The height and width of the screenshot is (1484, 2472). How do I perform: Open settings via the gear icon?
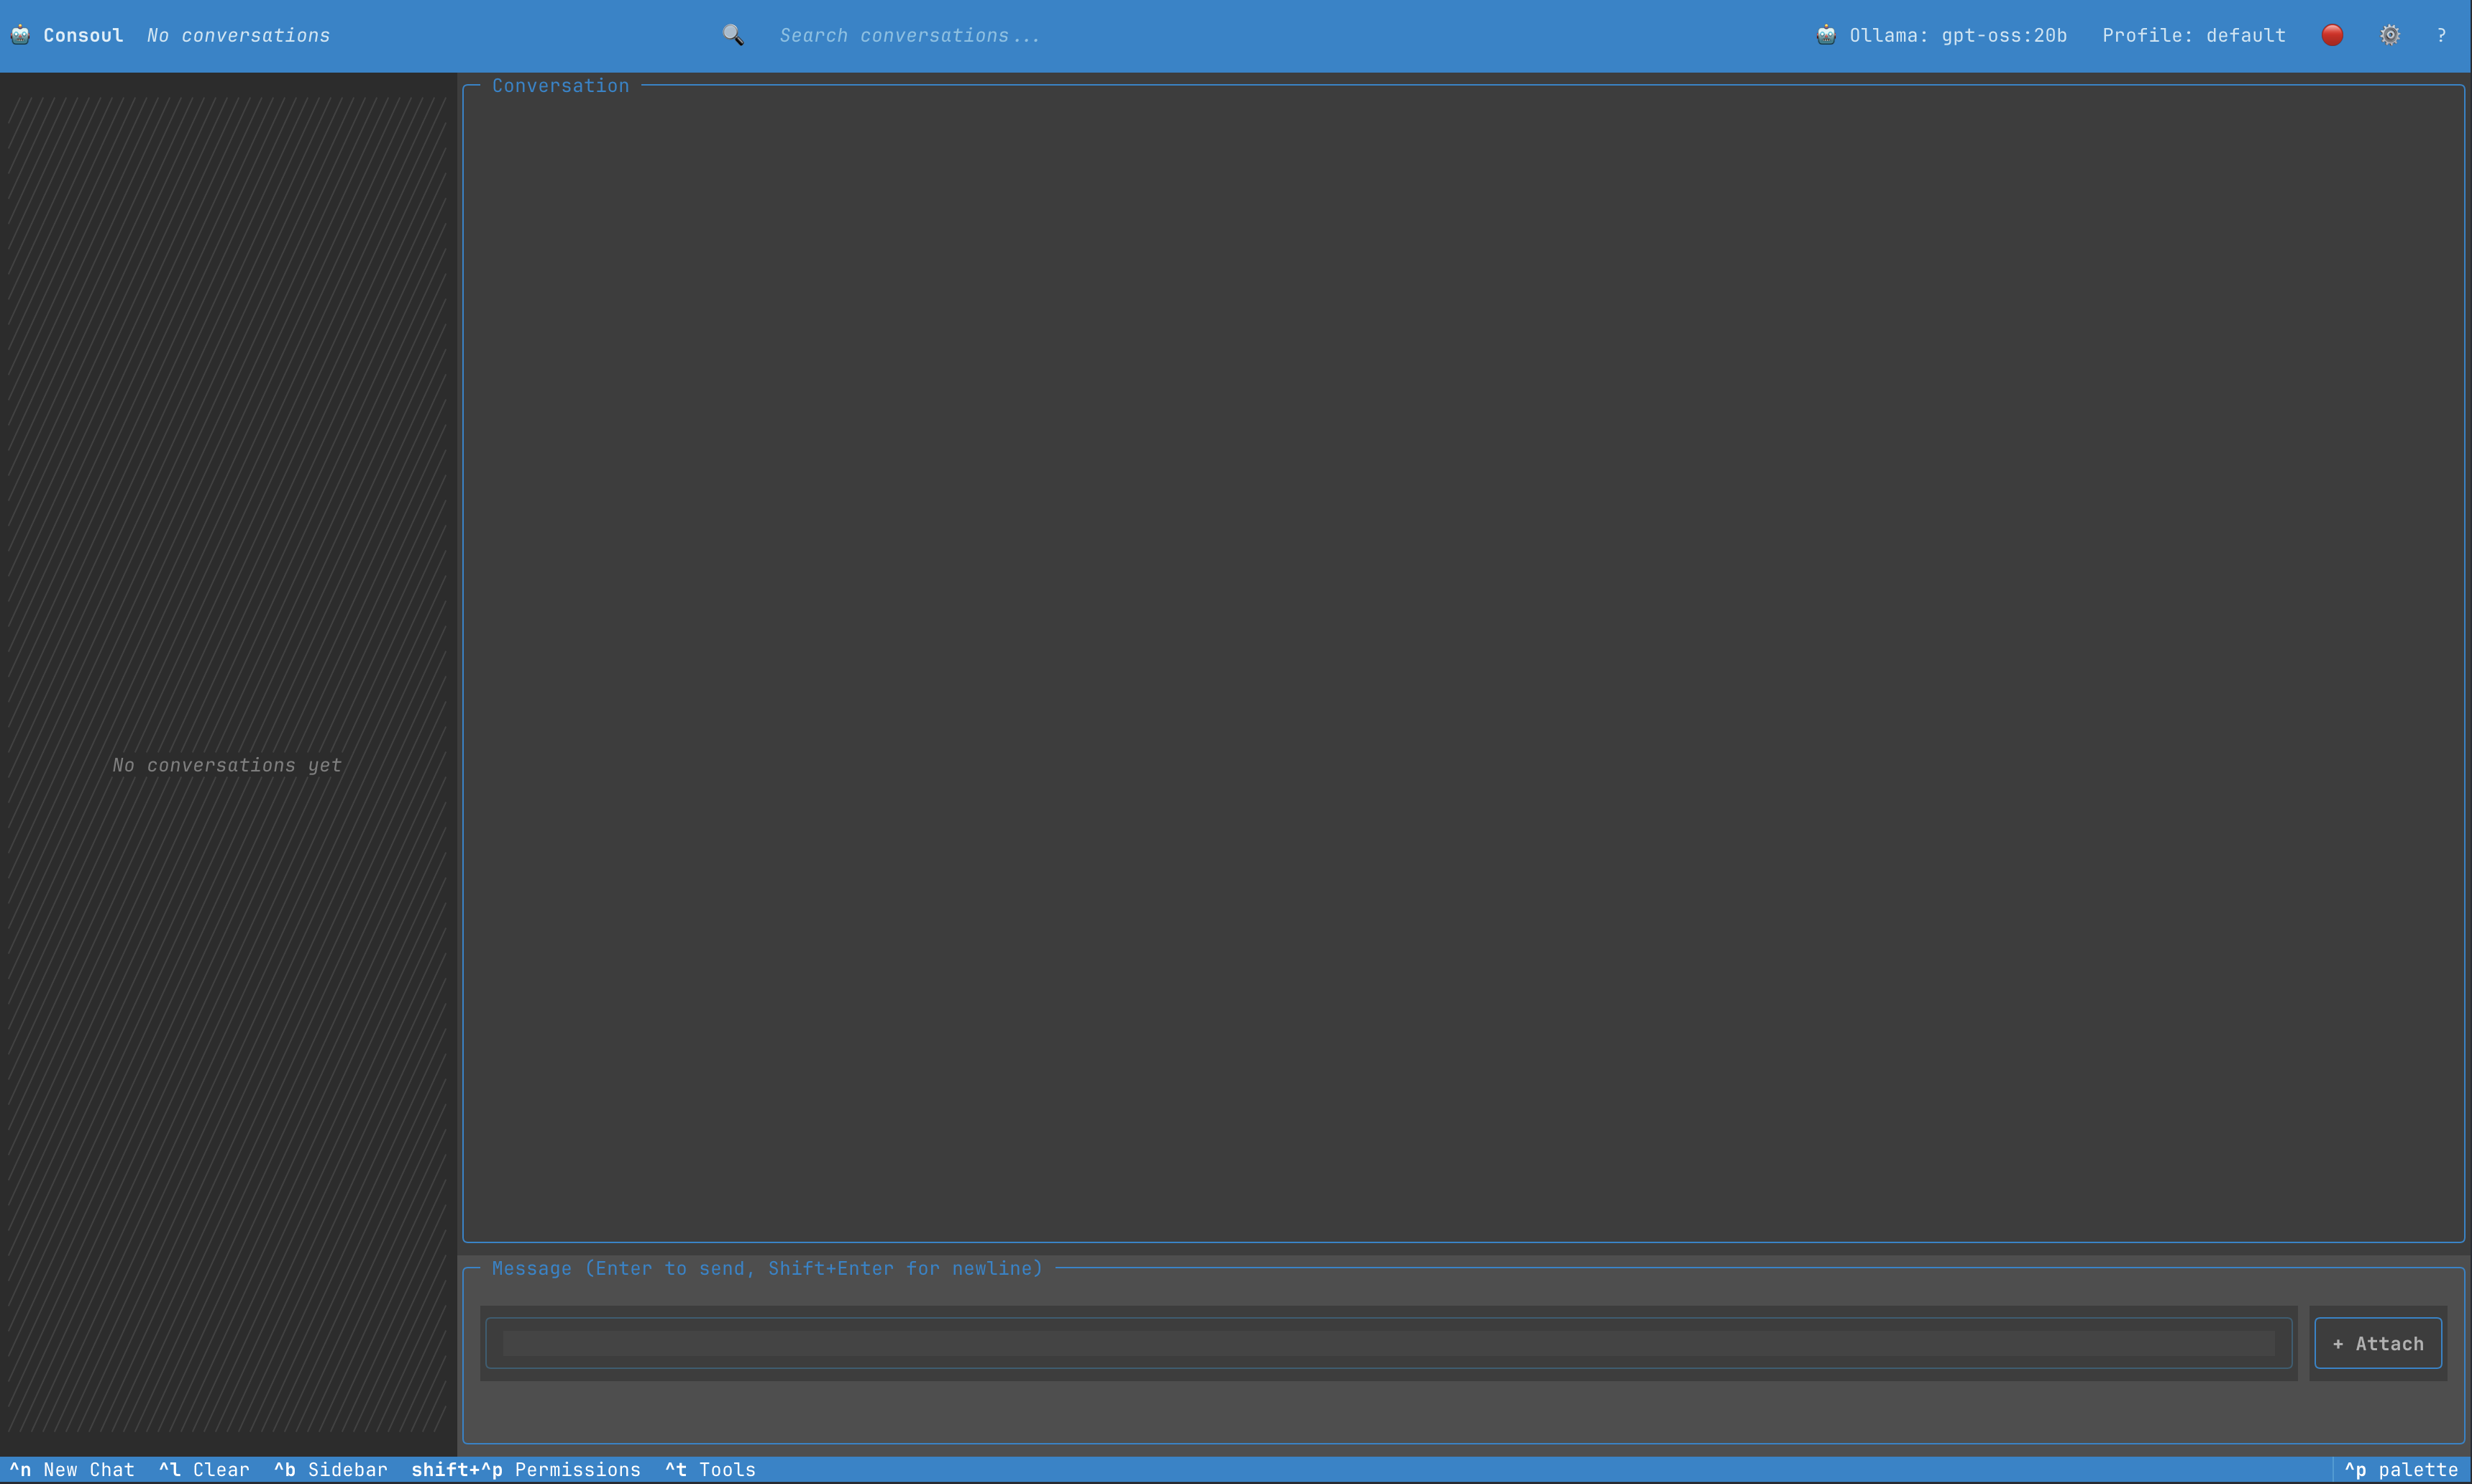[x=2390, y=35]
